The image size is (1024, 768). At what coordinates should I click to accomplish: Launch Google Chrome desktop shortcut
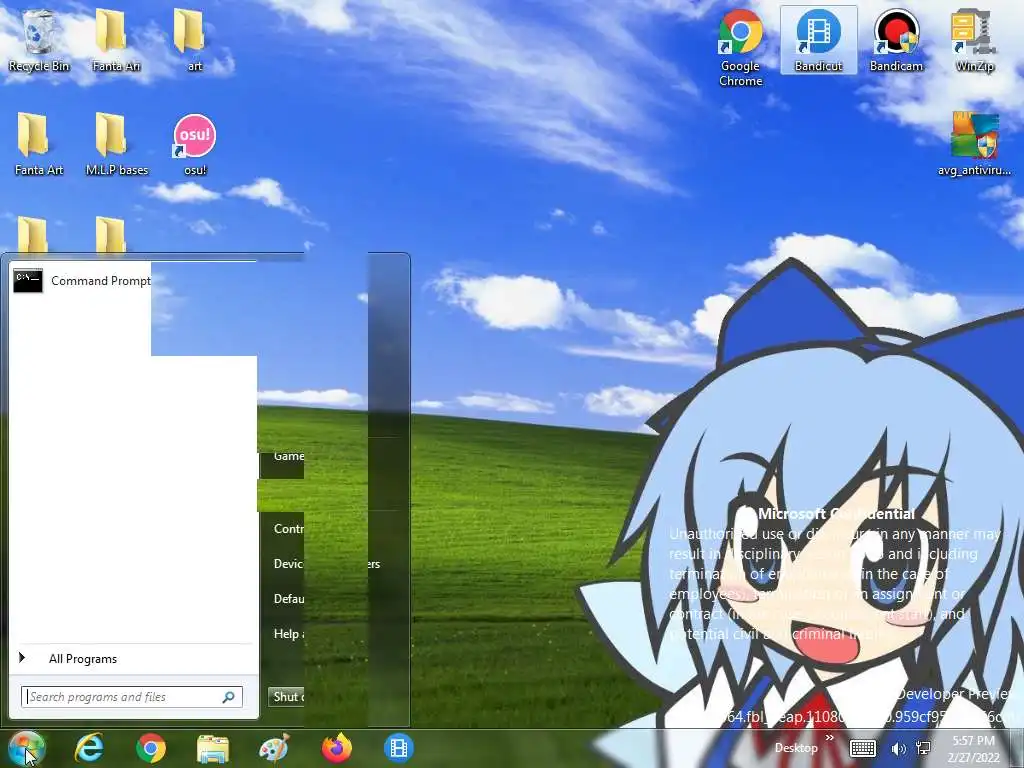(x=741, y=48)
